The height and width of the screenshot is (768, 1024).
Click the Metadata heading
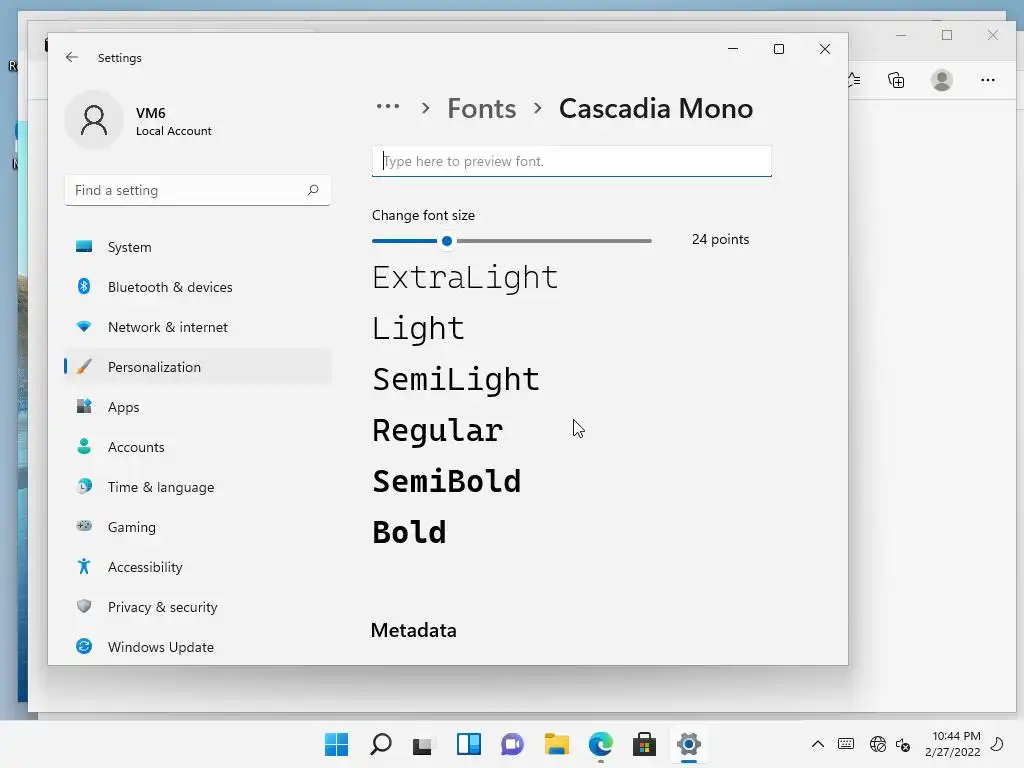[413, 630]
